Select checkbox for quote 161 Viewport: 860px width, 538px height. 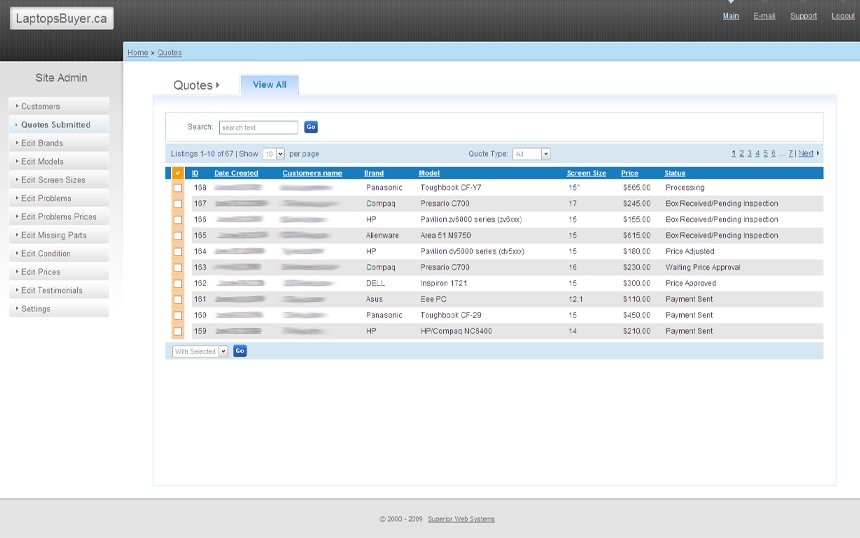[x=178, y=299]
